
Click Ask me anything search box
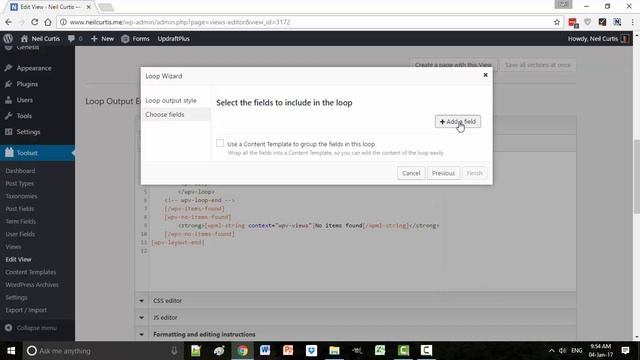[x=102, y=351]
